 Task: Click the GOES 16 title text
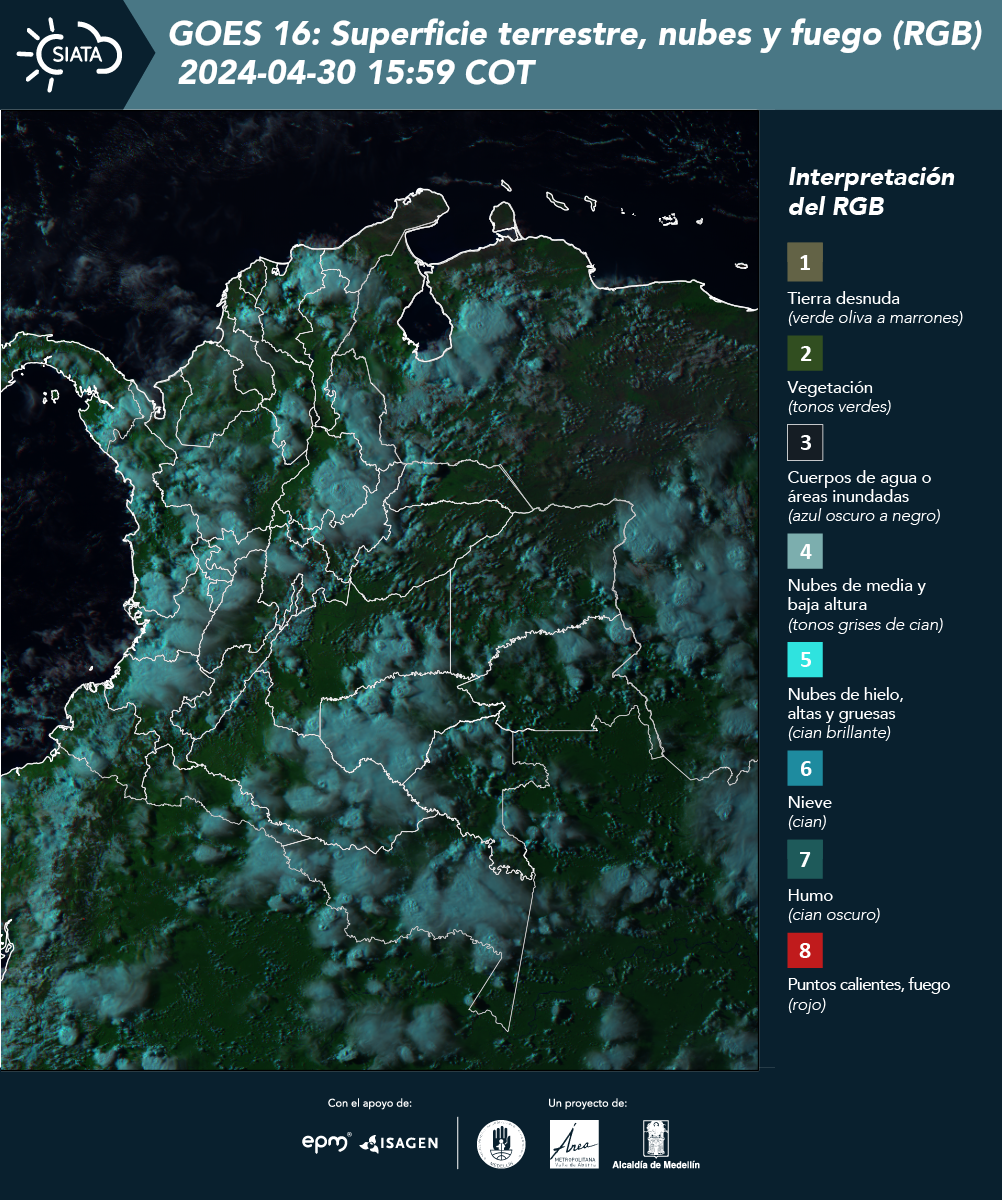coord(575,35)
